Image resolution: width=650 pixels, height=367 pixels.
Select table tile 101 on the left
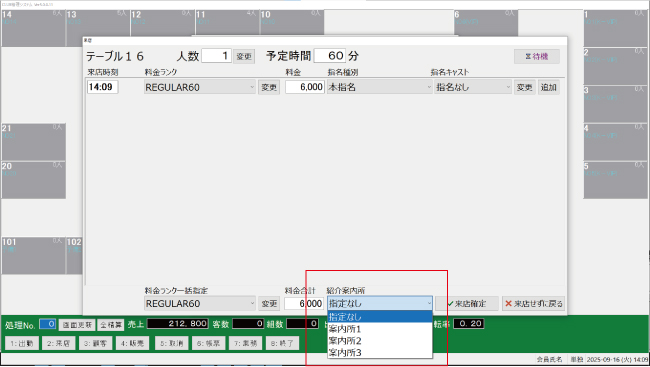click(x=33, y=256)
